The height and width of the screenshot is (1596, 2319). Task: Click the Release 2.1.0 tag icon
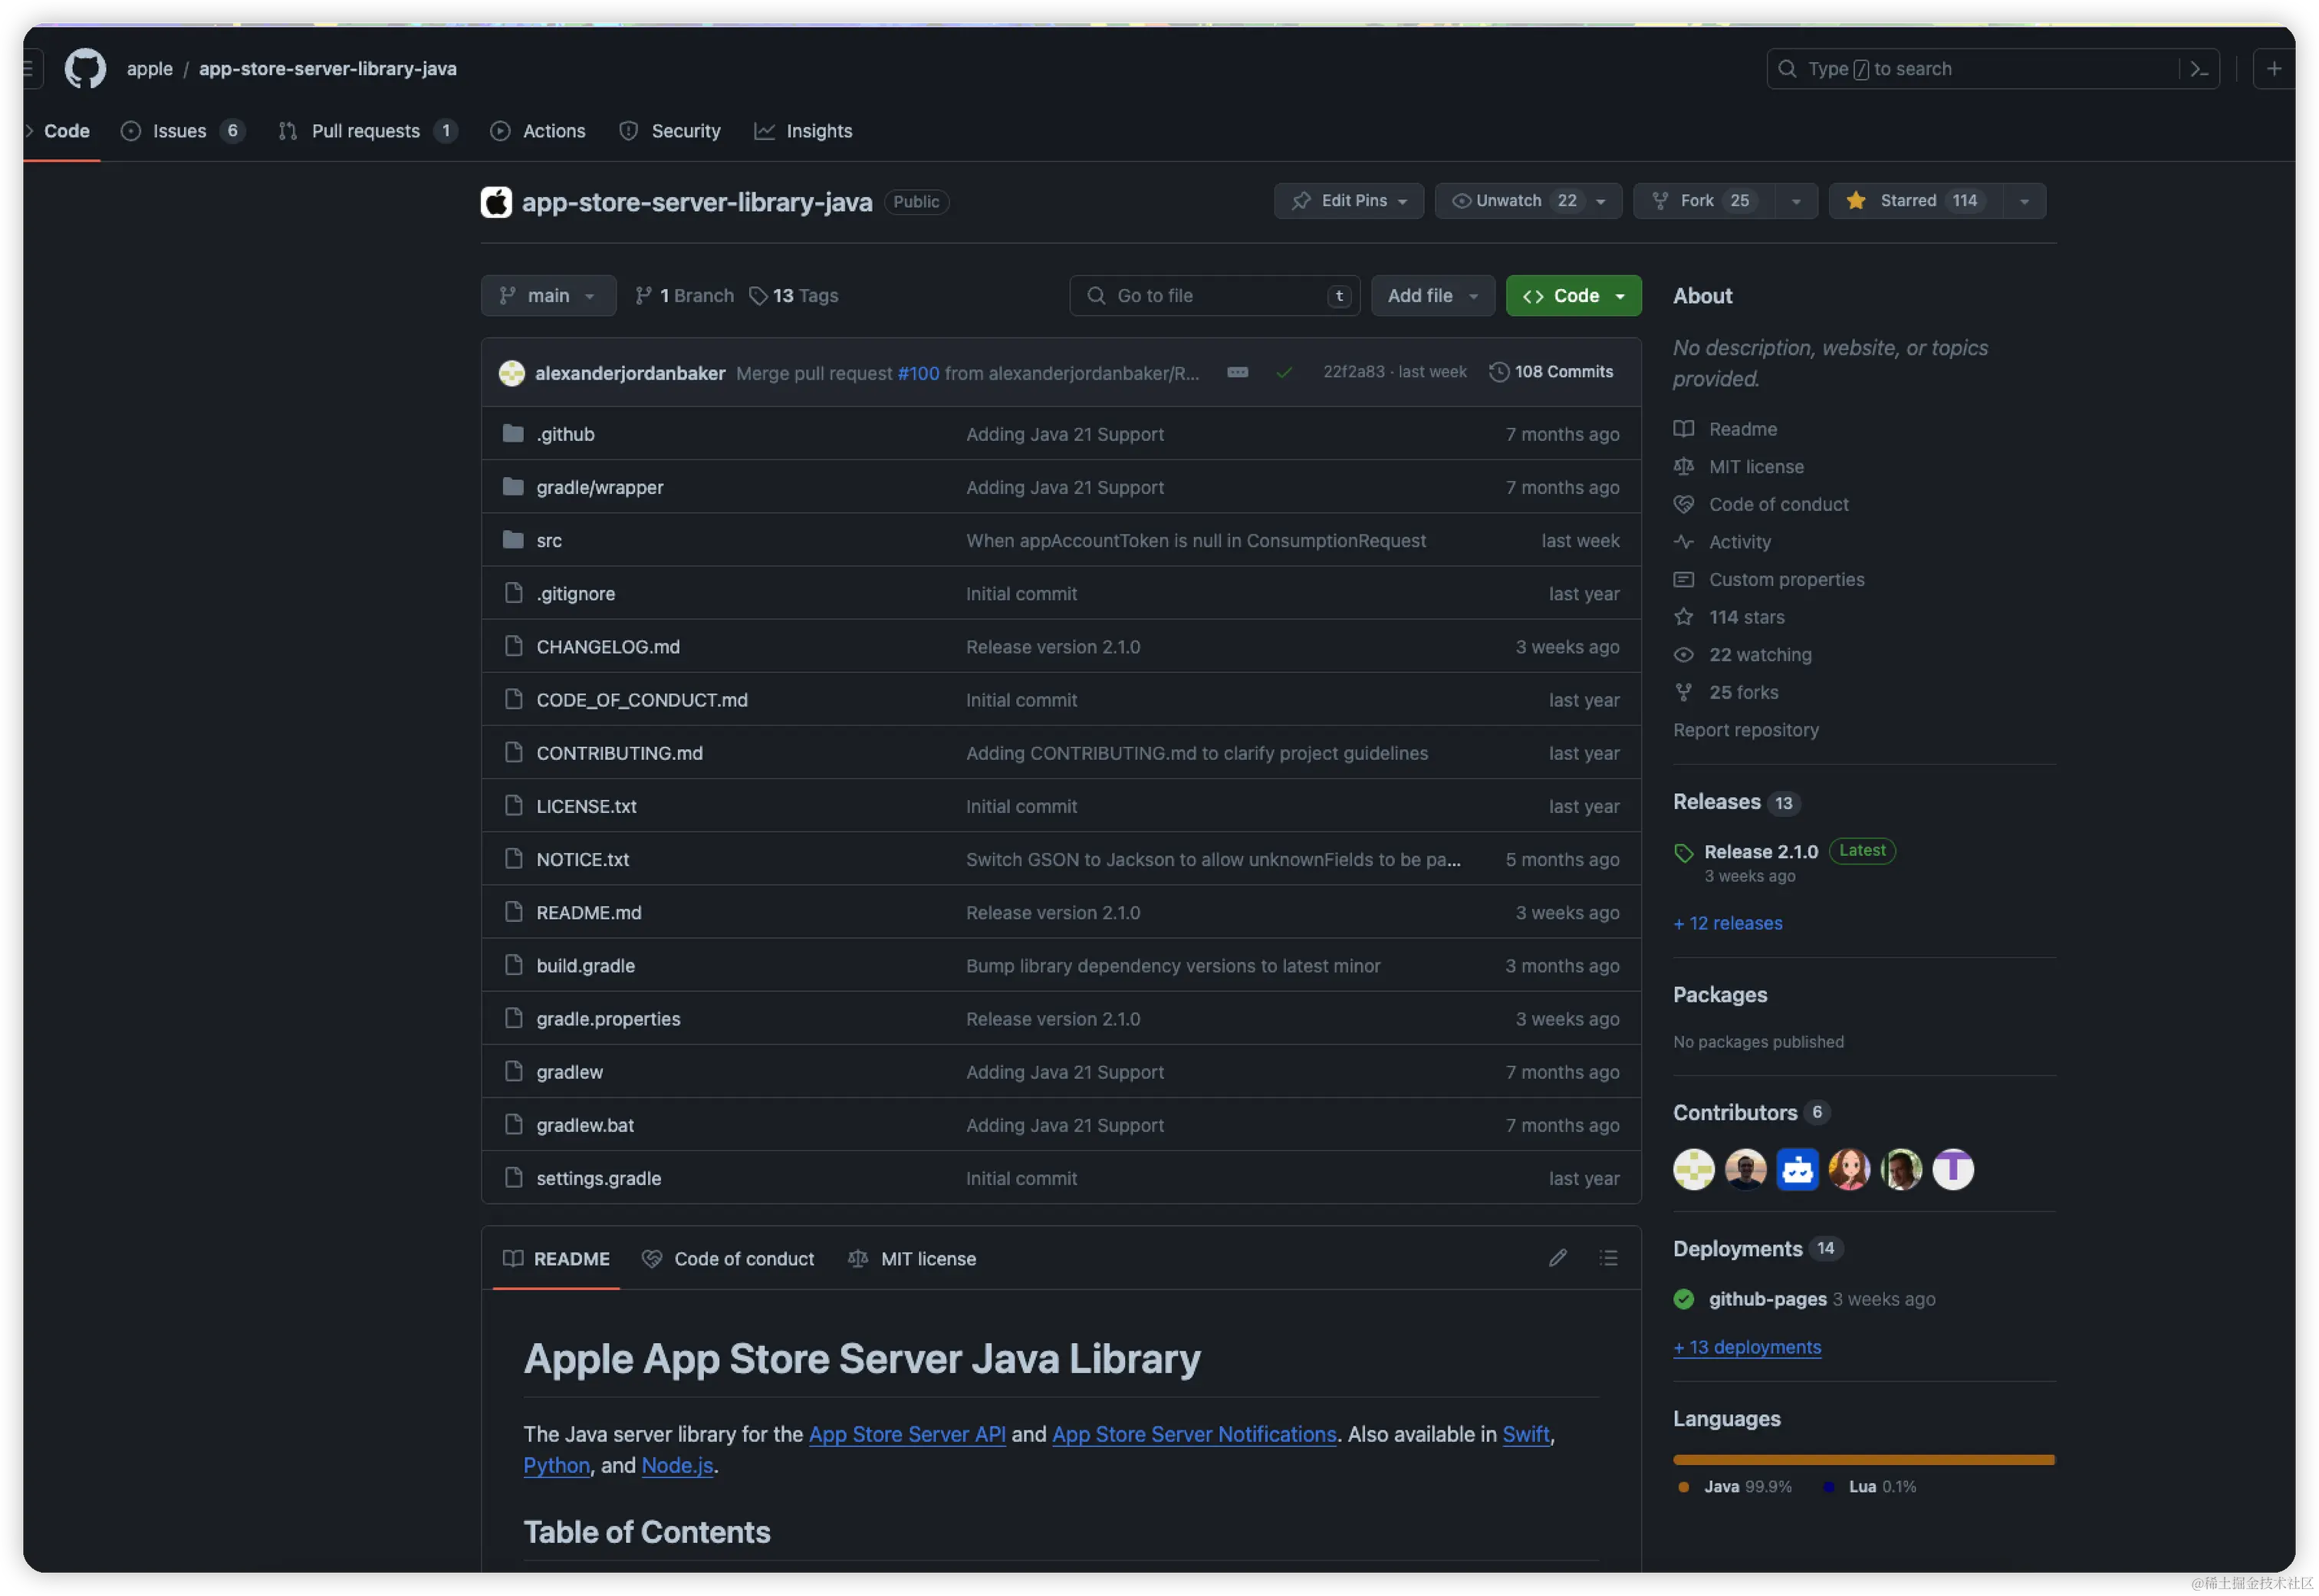(1684, 853)
